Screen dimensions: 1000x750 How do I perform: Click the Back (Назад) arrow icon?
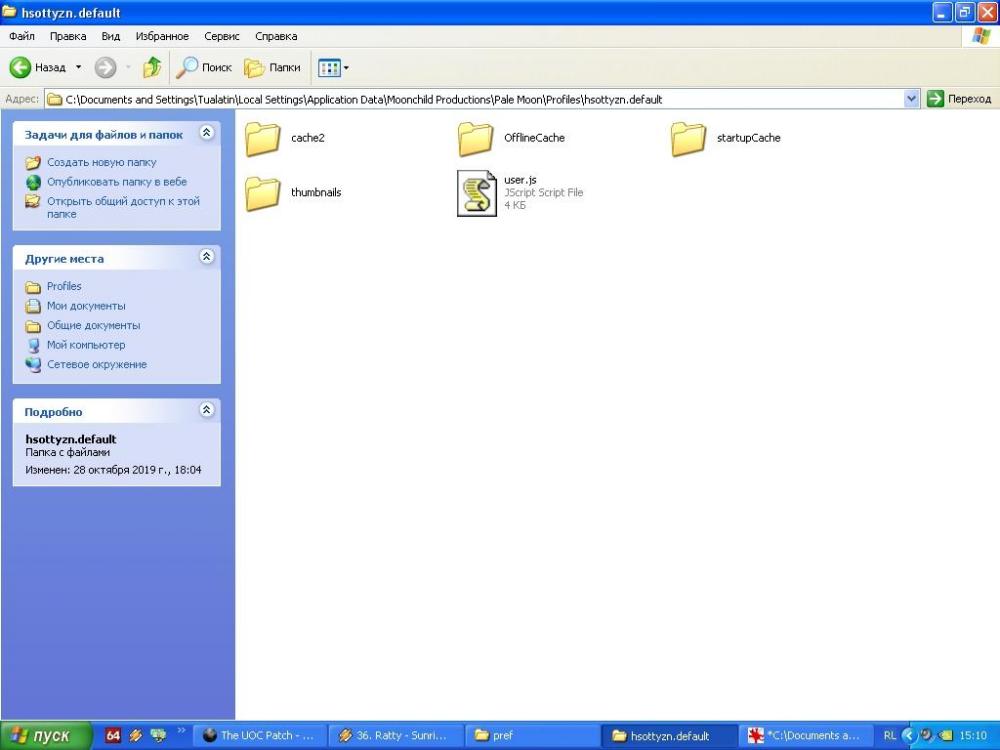click(21, 67)
